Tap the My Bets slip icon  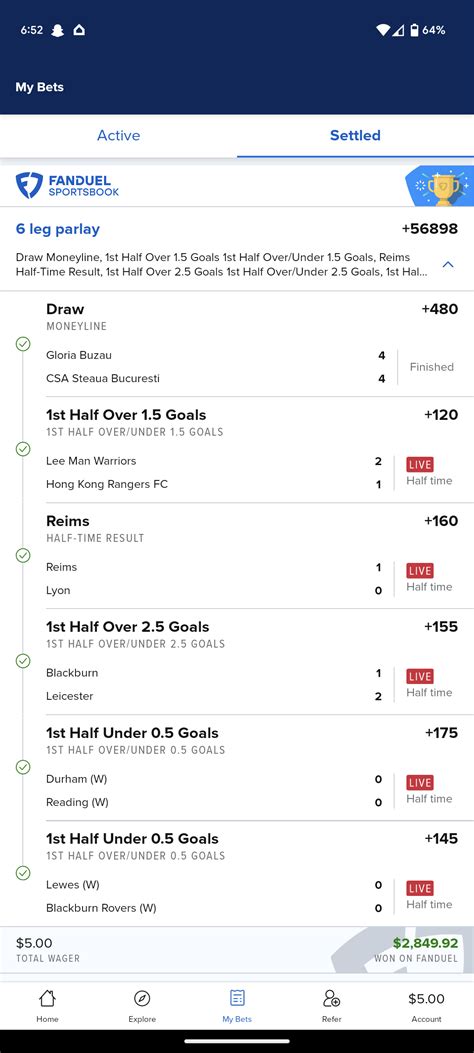point(237,998)
